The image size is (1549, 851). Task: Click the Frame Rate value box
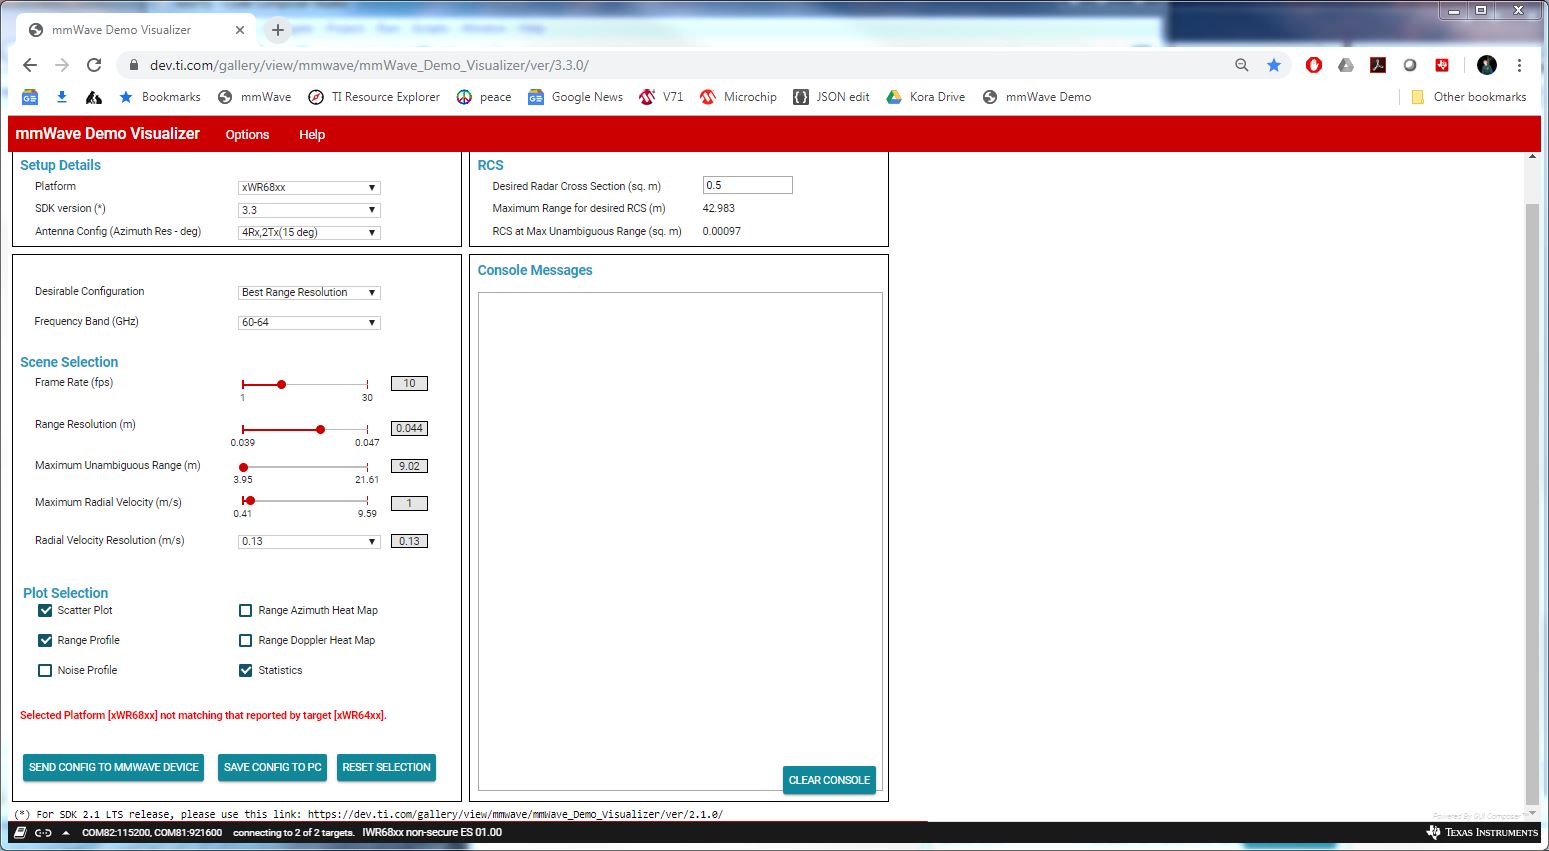409,383
